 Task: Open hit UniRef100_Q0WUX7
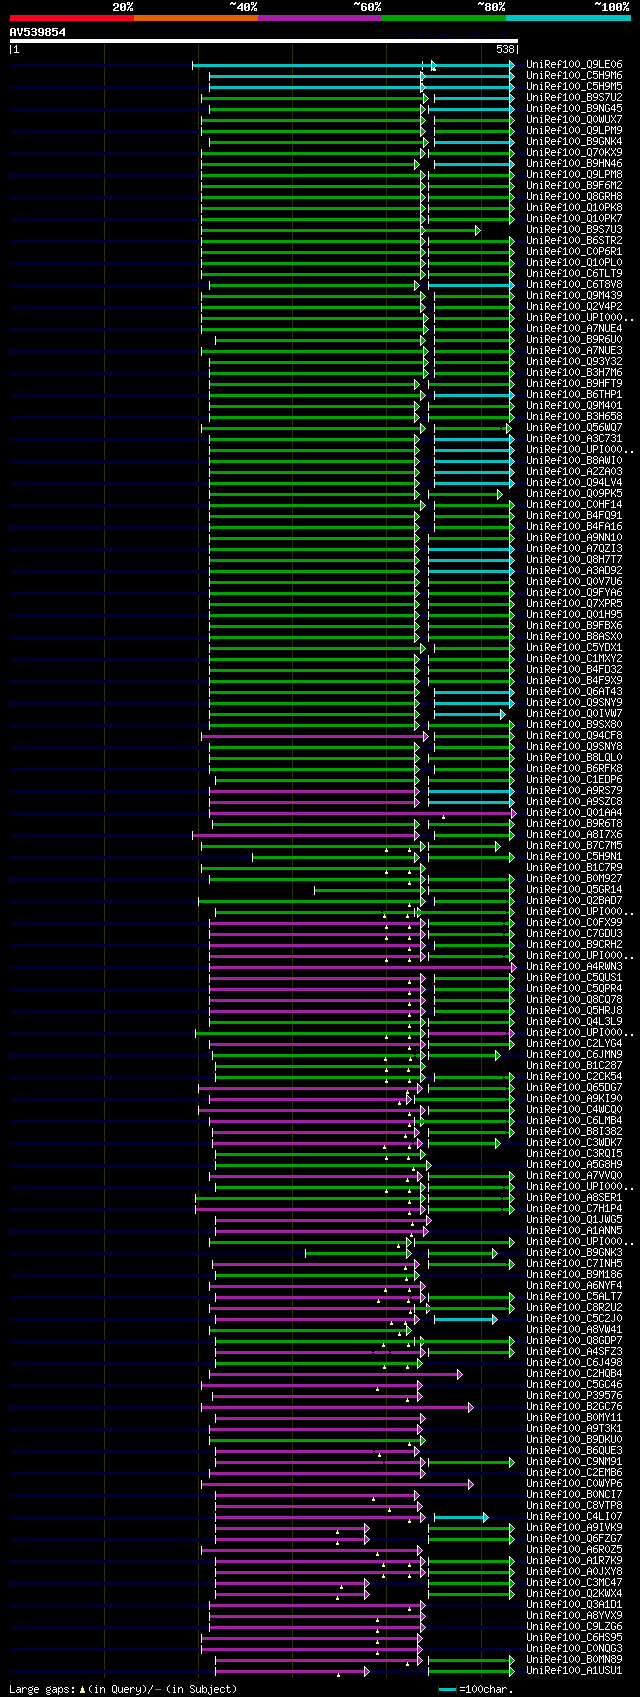pyautogui.click(x=574, y=120)
